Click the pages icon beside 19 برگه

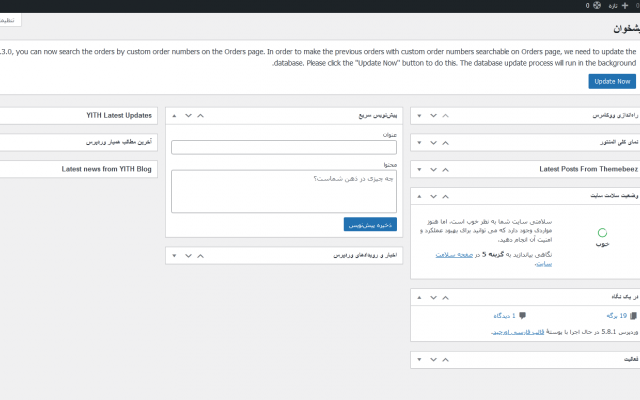pyautogui.click(x=633, y=316)
